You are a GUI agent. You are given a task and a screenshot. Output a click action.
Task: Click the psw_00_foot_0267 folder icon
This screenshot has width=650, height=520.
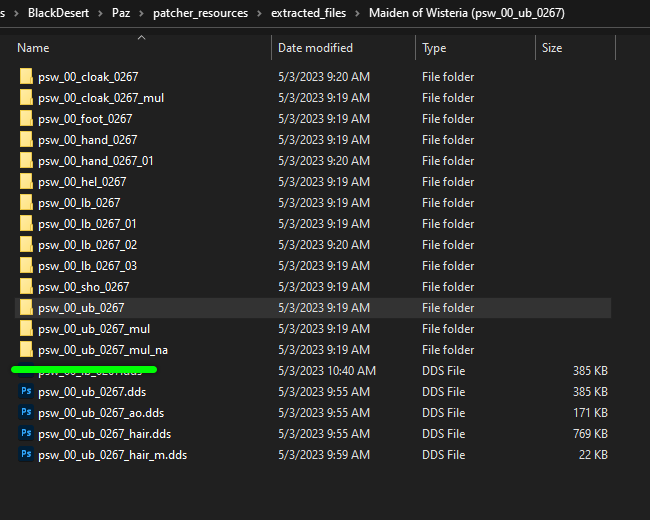click(x=26, y=119)
